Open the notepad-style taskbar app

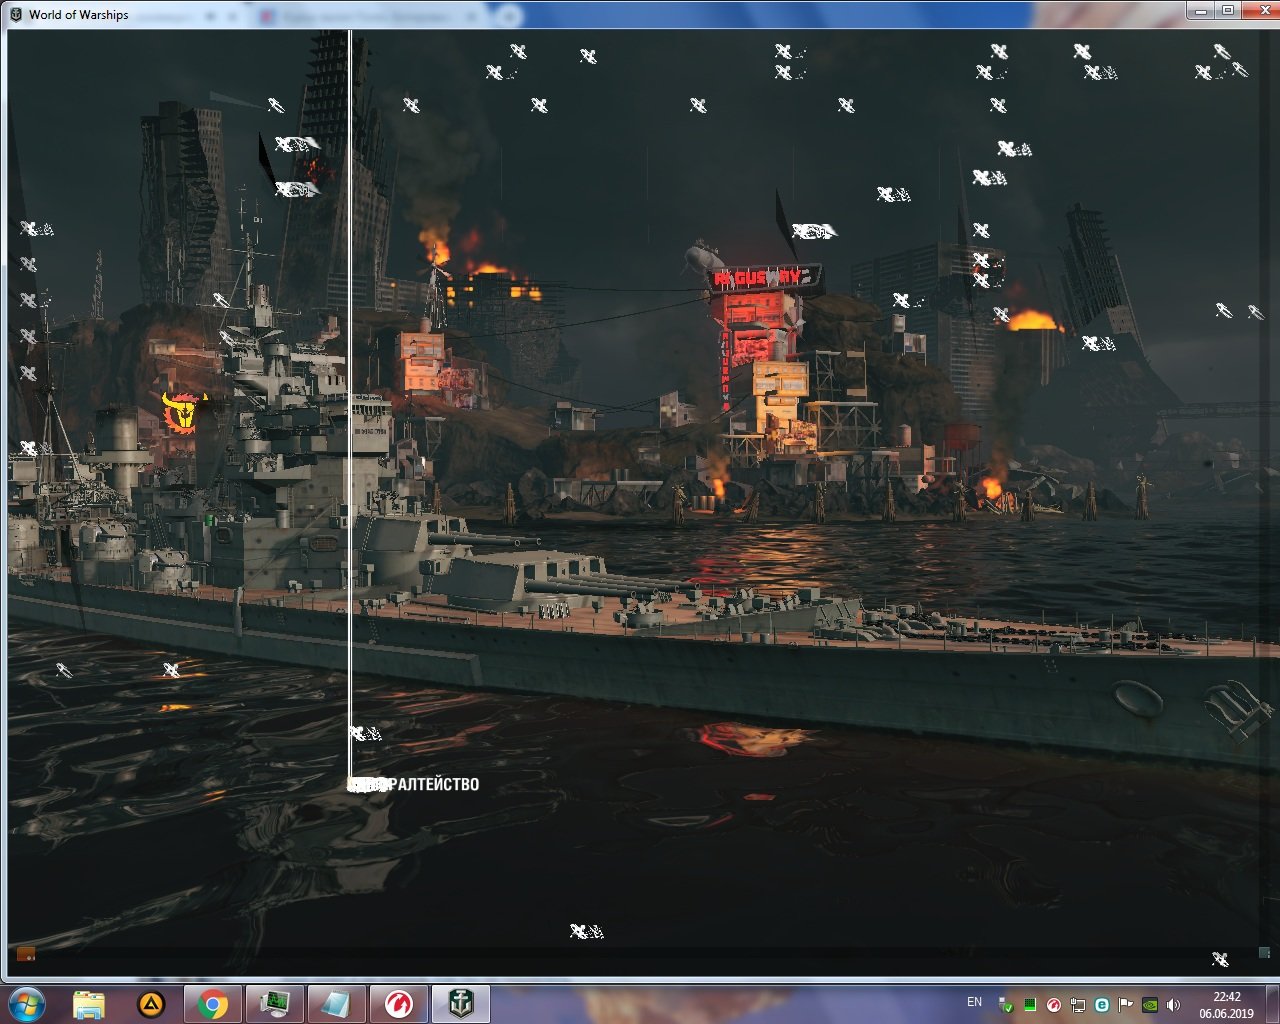337,1003
